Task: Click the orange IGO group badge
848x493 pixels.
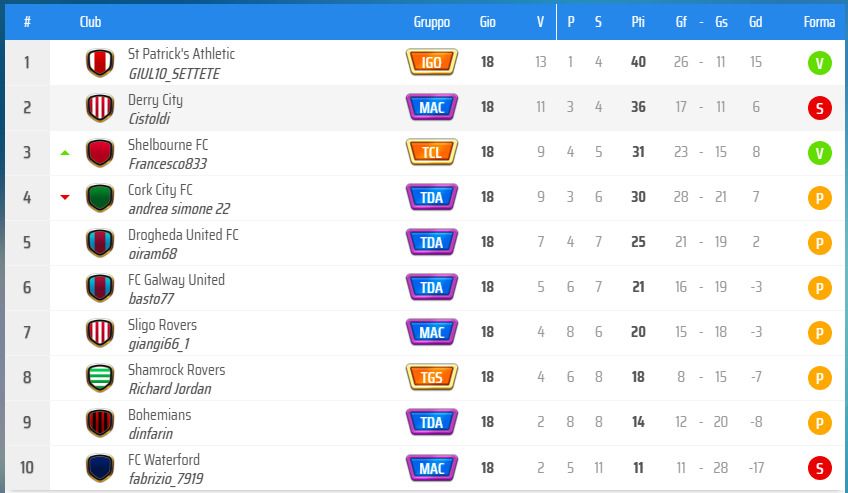Action: coord(432,62)
